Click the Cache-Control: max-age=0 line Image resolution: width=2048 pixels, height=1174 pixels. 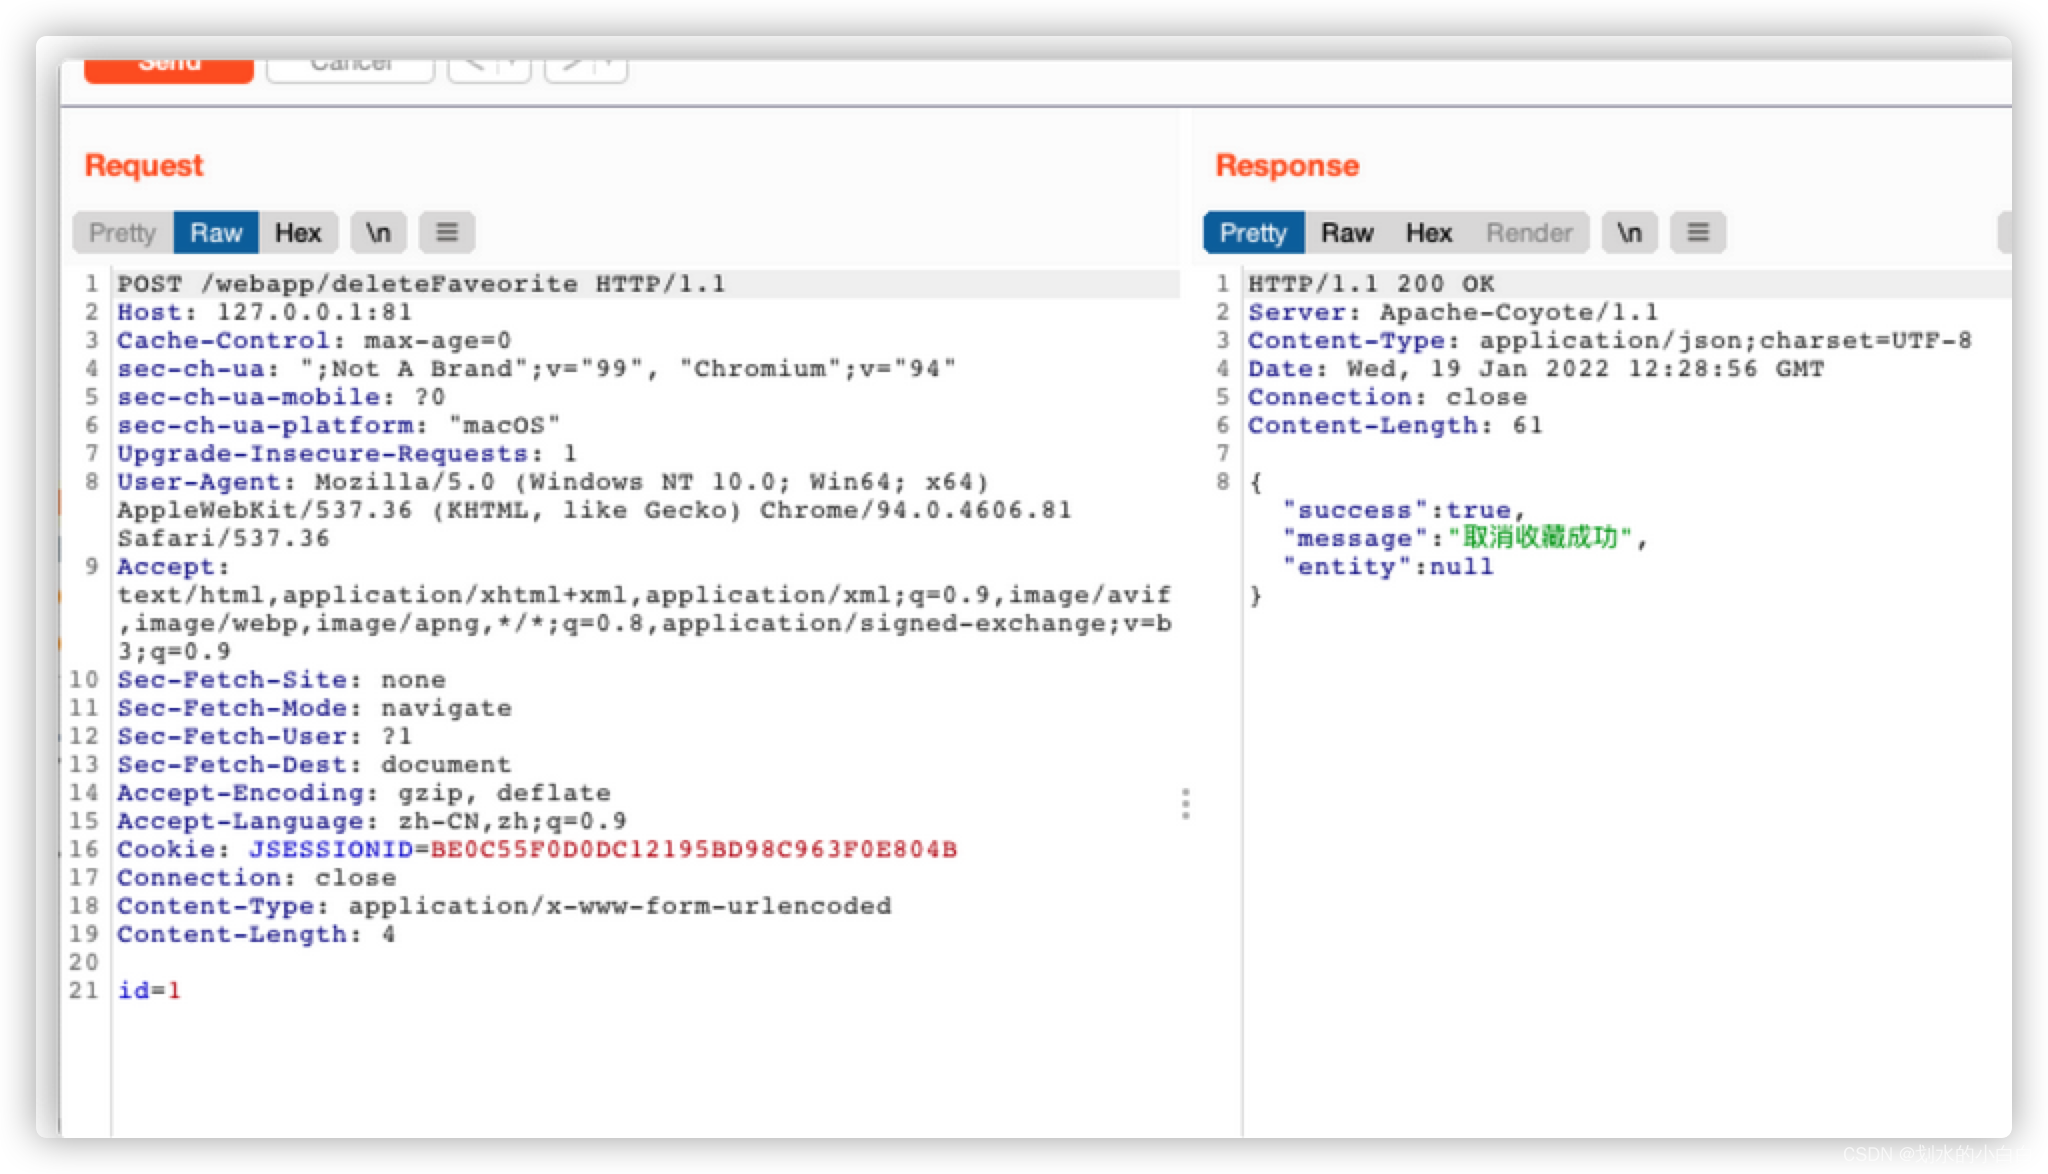pyautogui.click(x=314, y=340)
